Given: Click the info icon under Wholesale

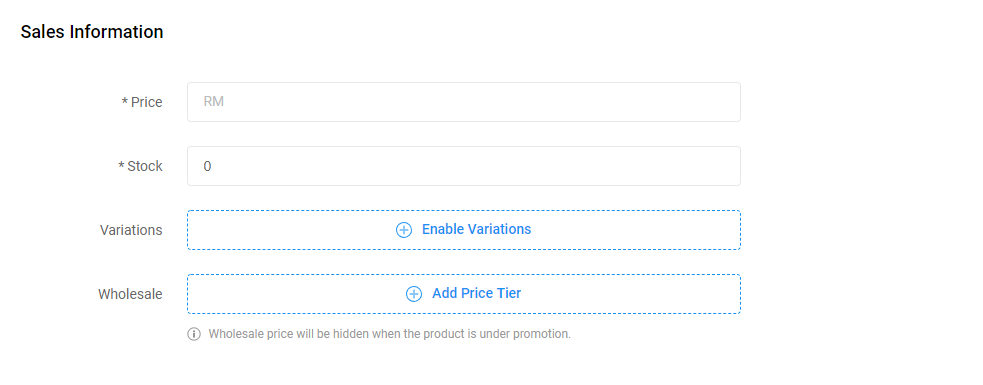Looking at the screenshot, I should pyautogui.click(x=194, y=334).
